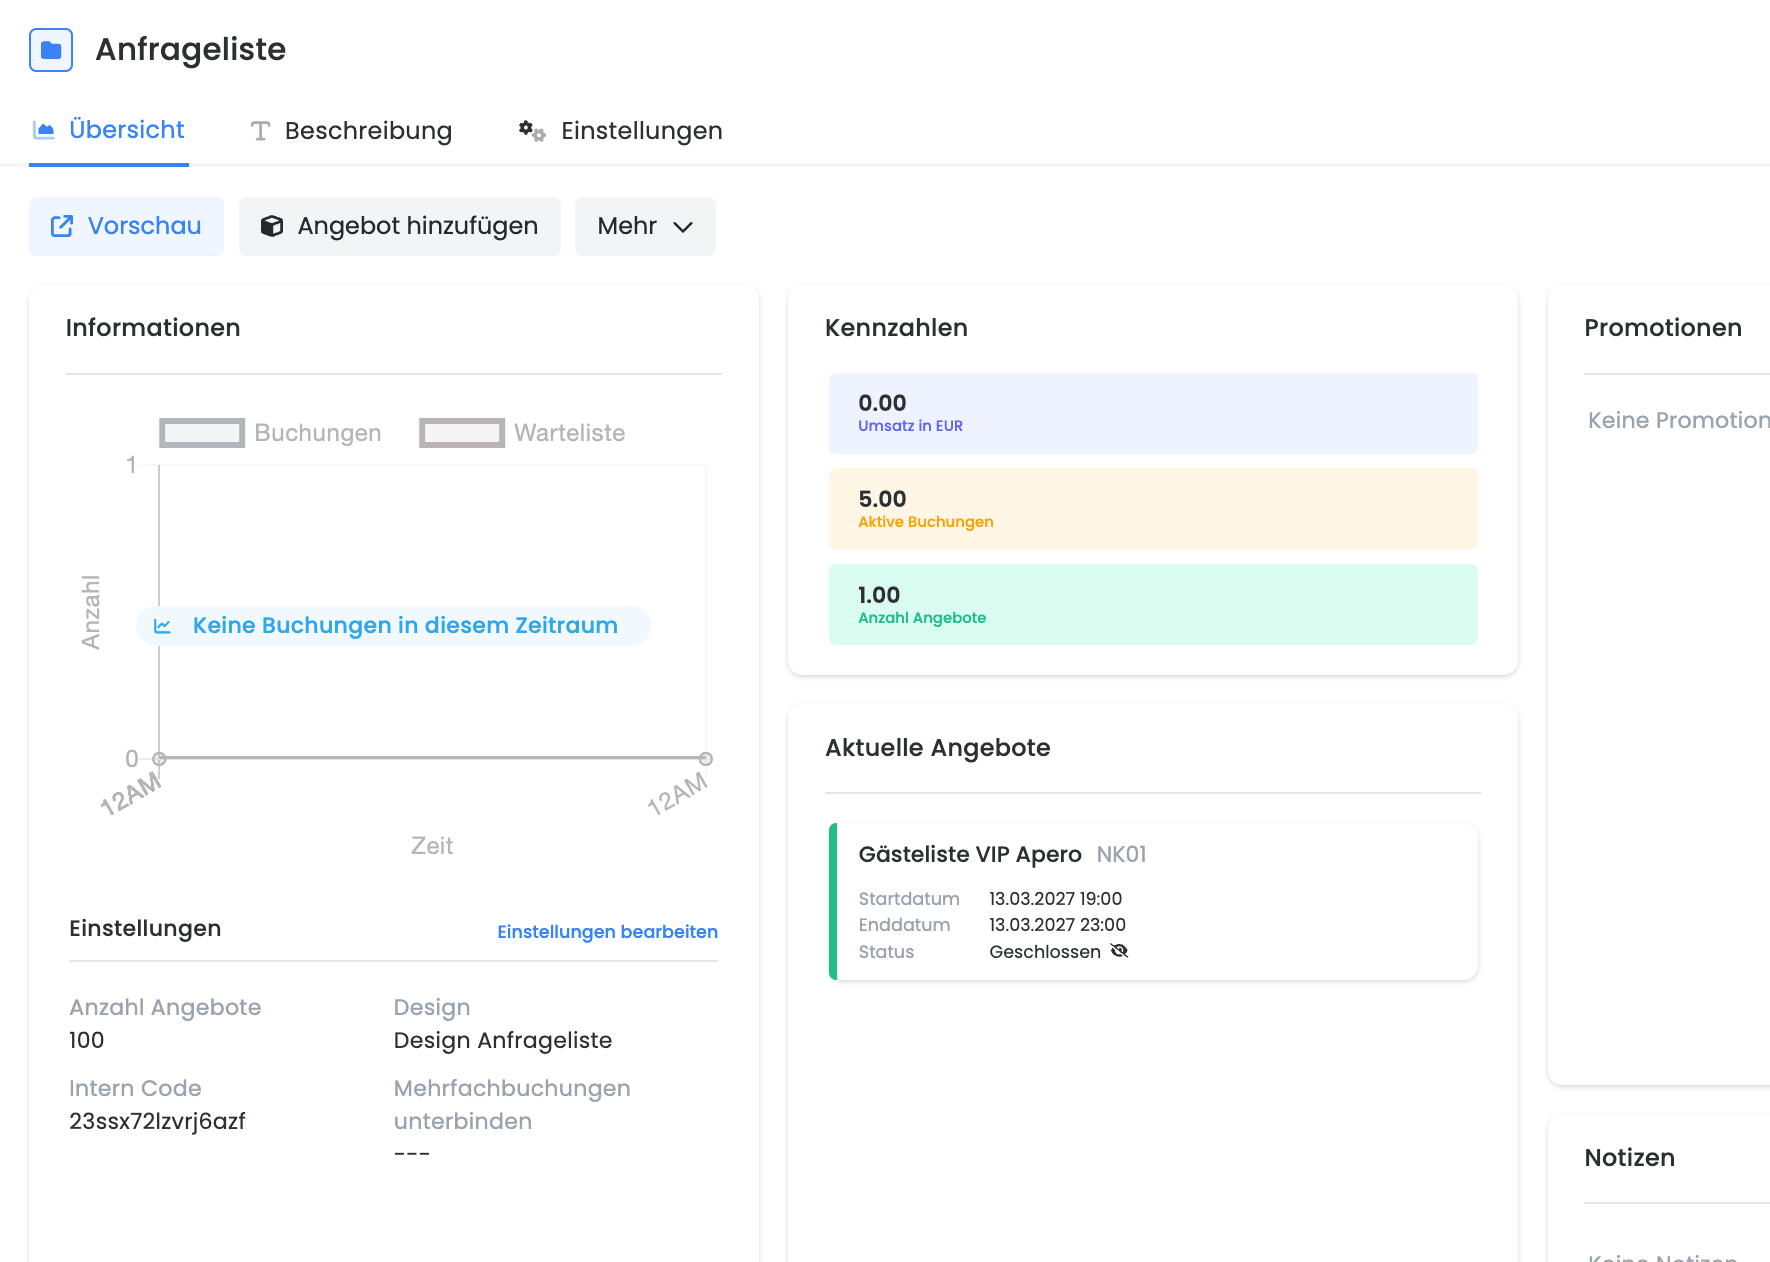This screenshot has width=1770, height=1262.
Task: Click Einstellungen bearbeiten link
Action: 608,932
